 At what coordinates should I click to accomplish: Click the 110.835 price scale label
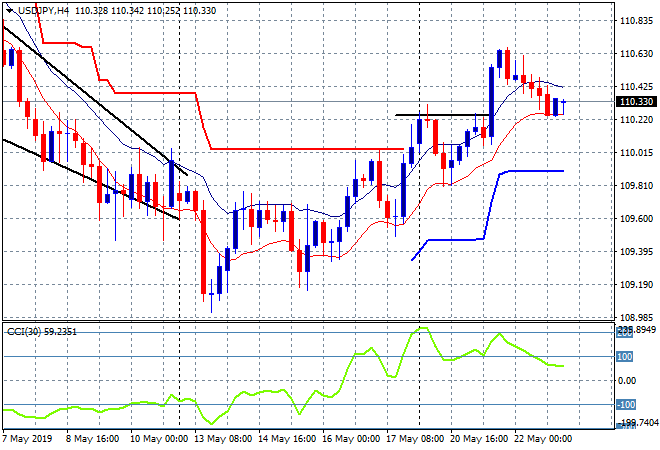[636, 21]
